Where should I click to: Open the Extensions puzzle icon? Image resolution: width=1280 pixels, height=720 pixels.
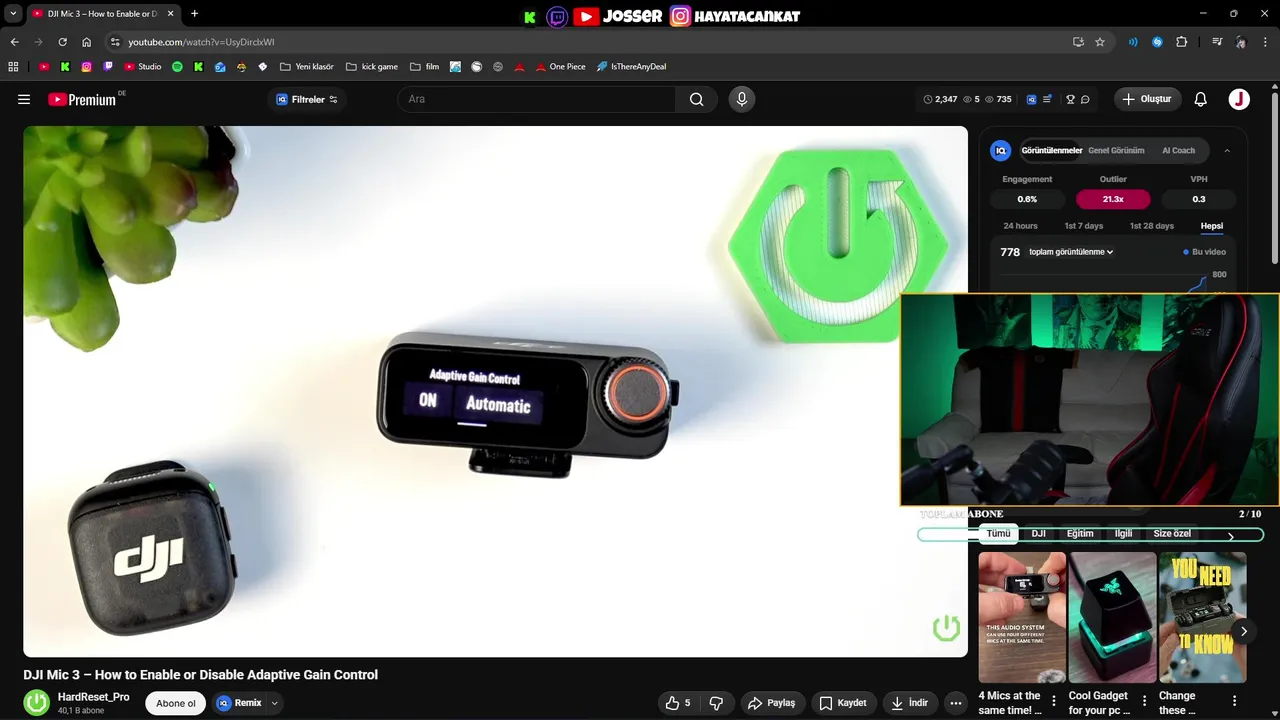(1182, 42)
